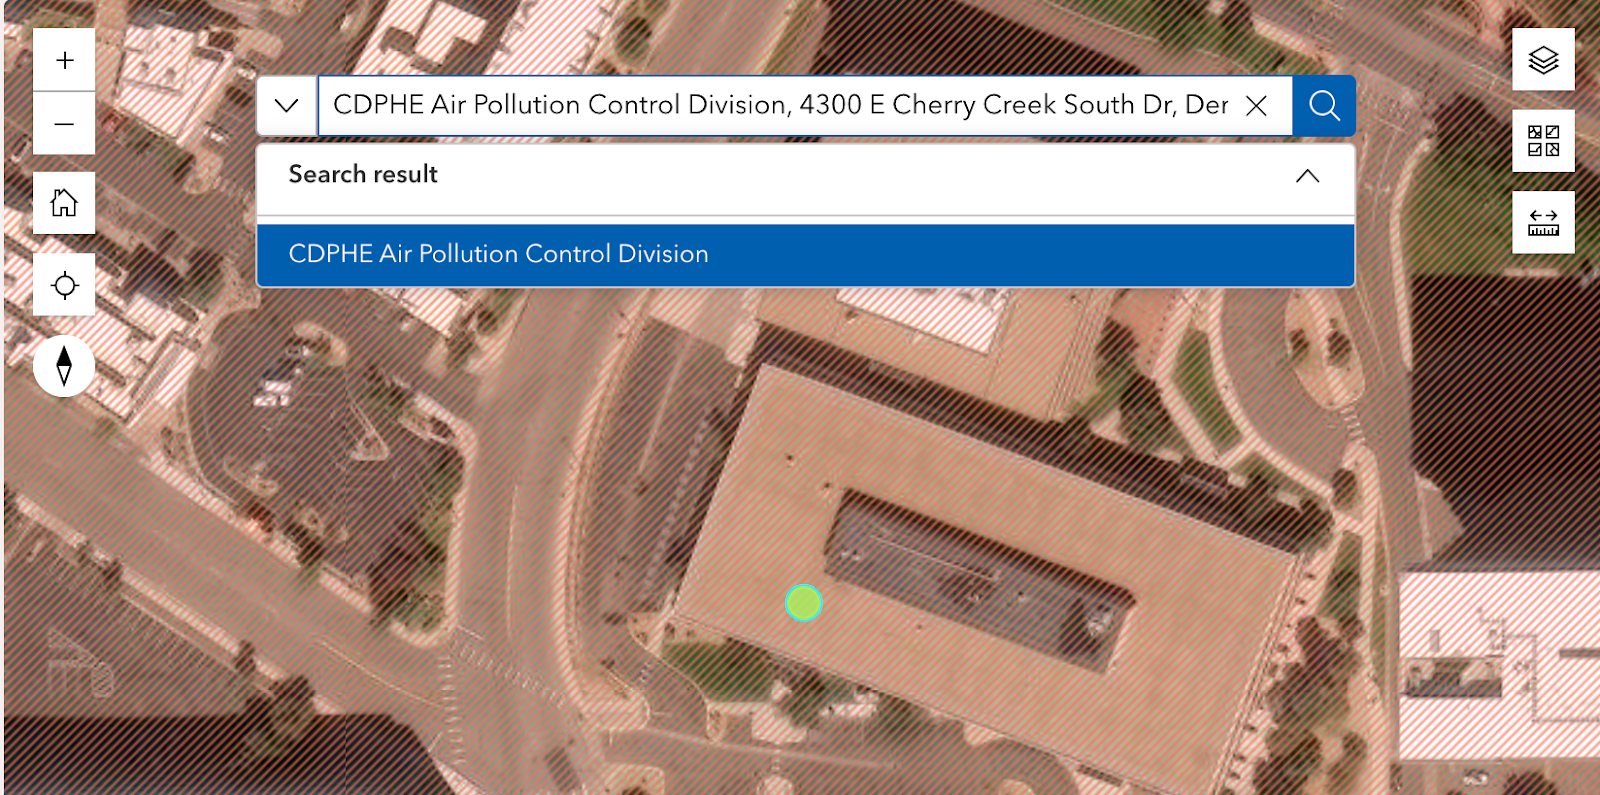Open the map layers list
The width and height of the screenshot is (1600, 795).
coord(1543,60)
